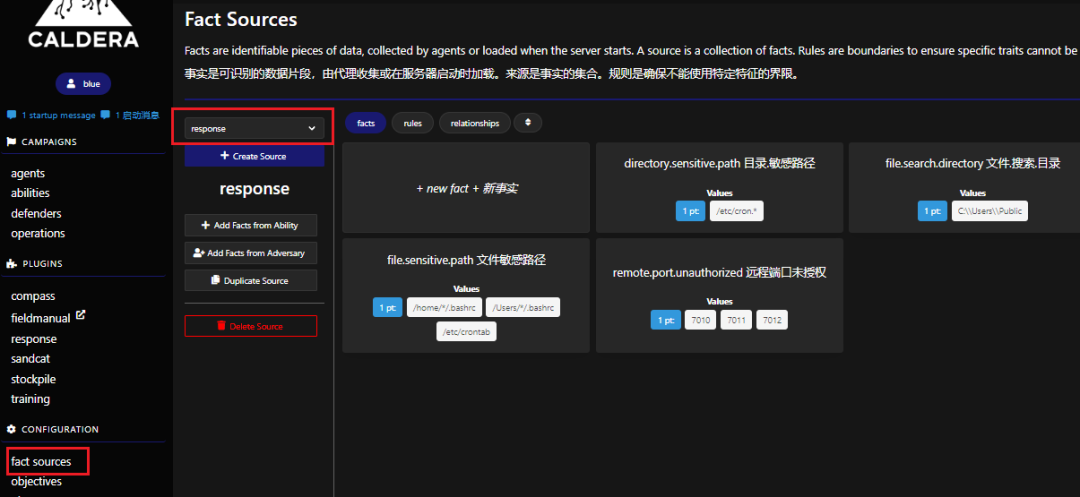
Task: Click the Fact Sources page heading
Action: [241, 19]
